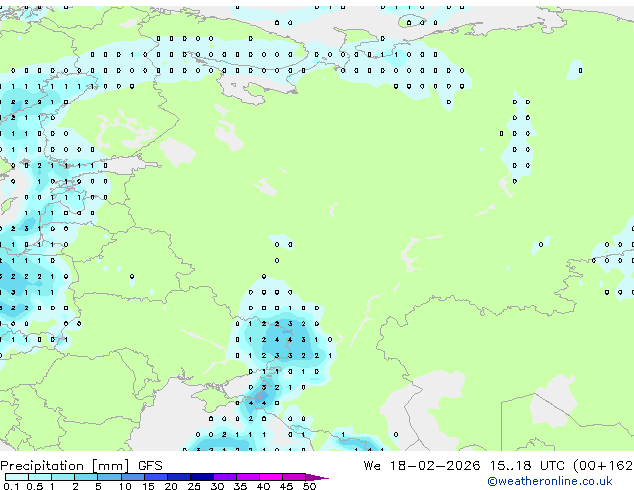The image size is (634, 490).
Task: Click the "25" legend scale label
Action: click(194, 486)
